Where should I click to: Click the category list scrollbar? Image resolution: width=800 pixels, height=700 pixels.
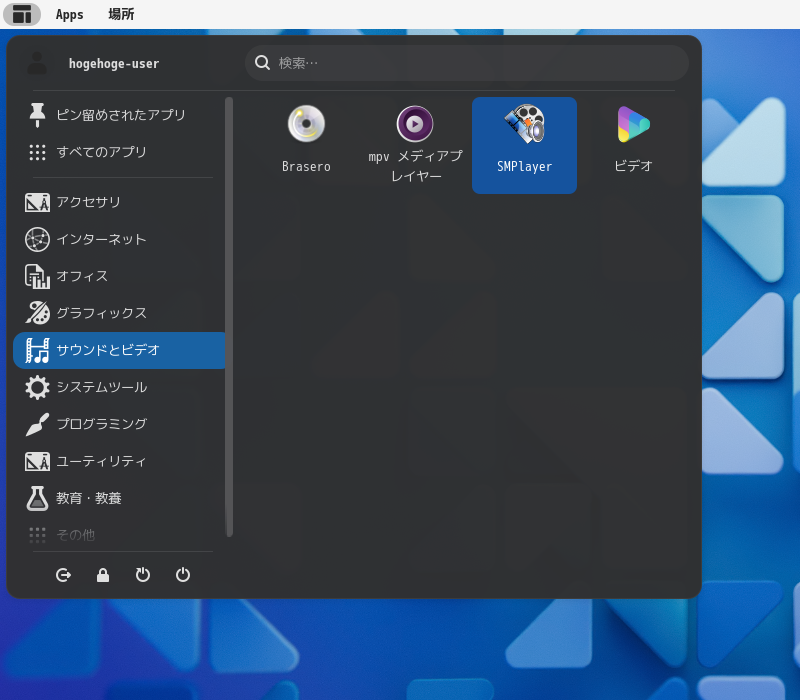pos(229,317)
